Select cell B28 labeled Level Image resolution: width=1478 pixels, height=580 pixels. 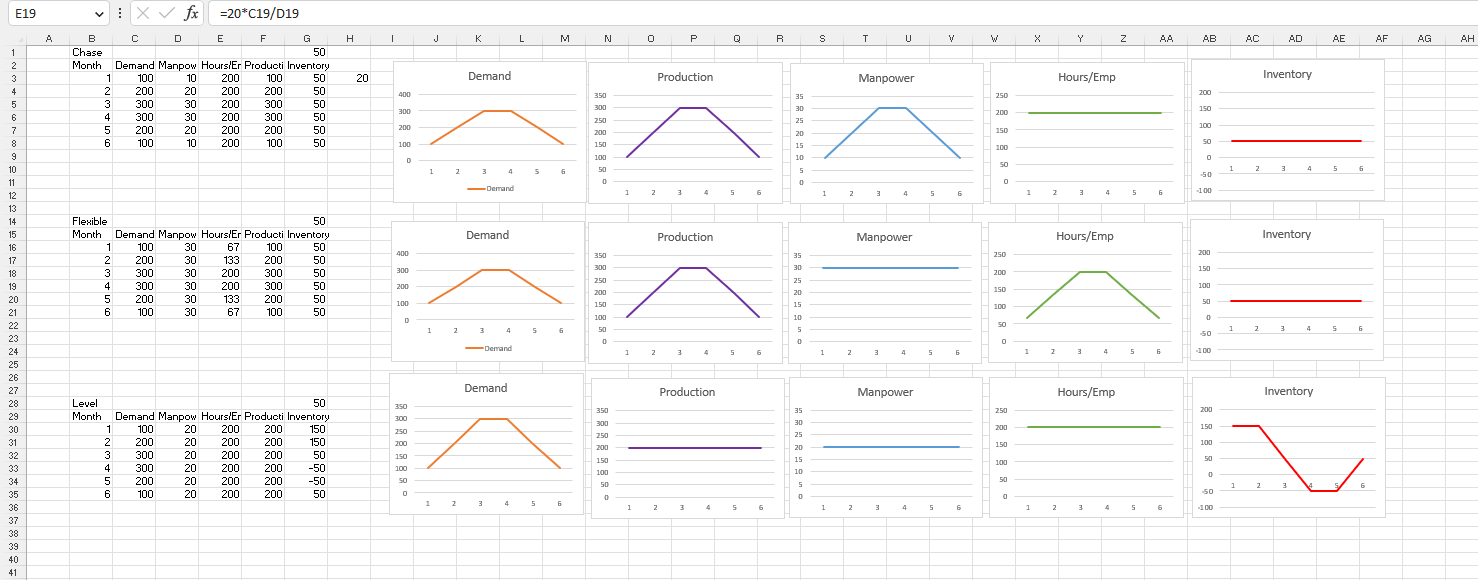point(91,403)
